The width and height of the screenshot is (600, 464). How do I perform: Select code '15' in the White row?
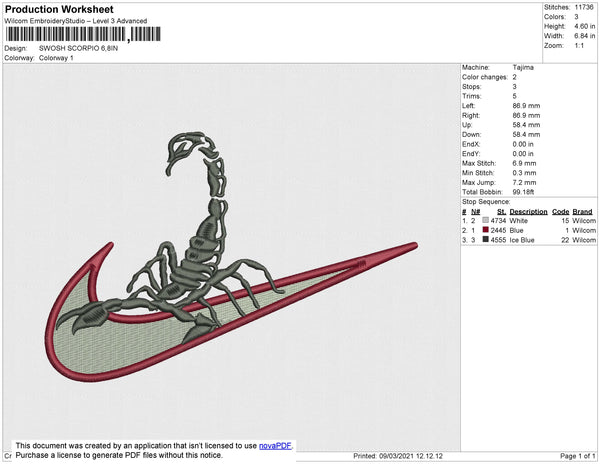[566, 221]
